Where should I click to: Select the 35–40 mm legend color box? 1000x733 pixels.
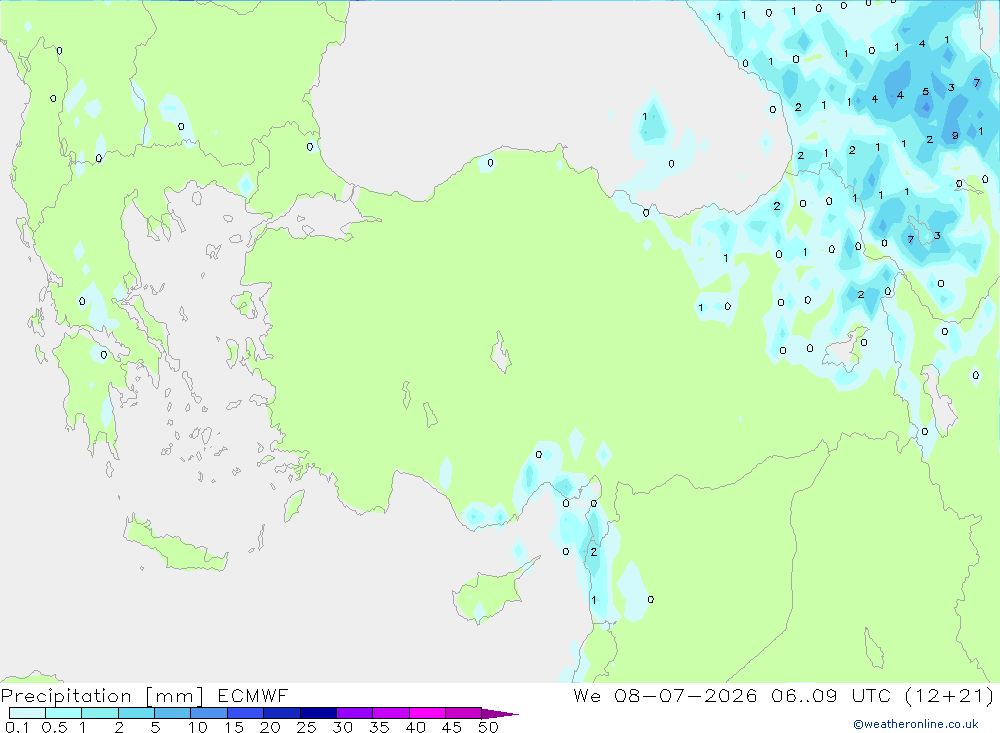coord(391,713)
